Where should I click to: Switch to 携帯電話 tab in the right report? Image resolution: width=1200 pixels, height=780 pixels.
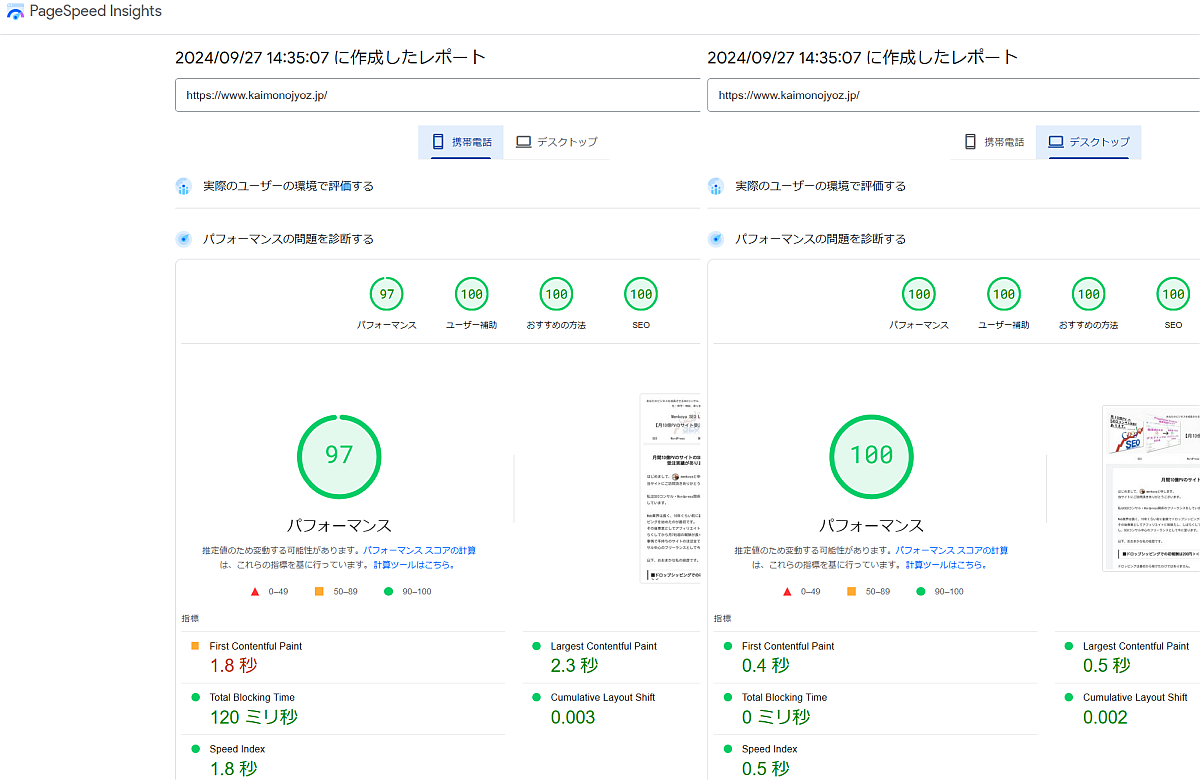pyautogui.click(x=993, y=142)
